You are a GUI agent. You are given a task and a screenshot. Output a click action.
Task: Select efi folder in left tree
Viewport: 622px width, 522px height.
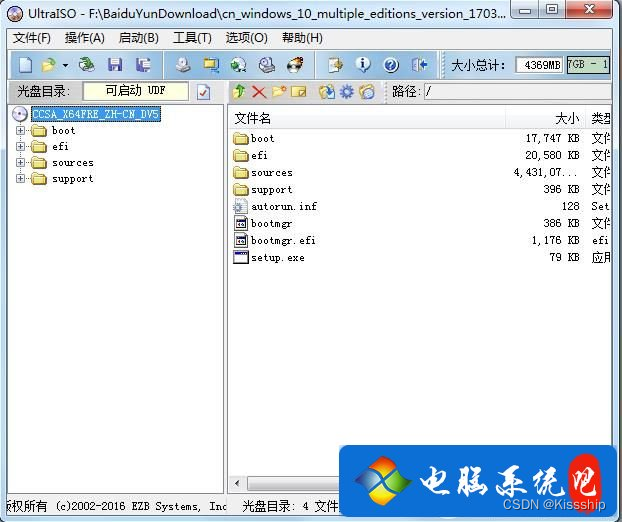60,146
